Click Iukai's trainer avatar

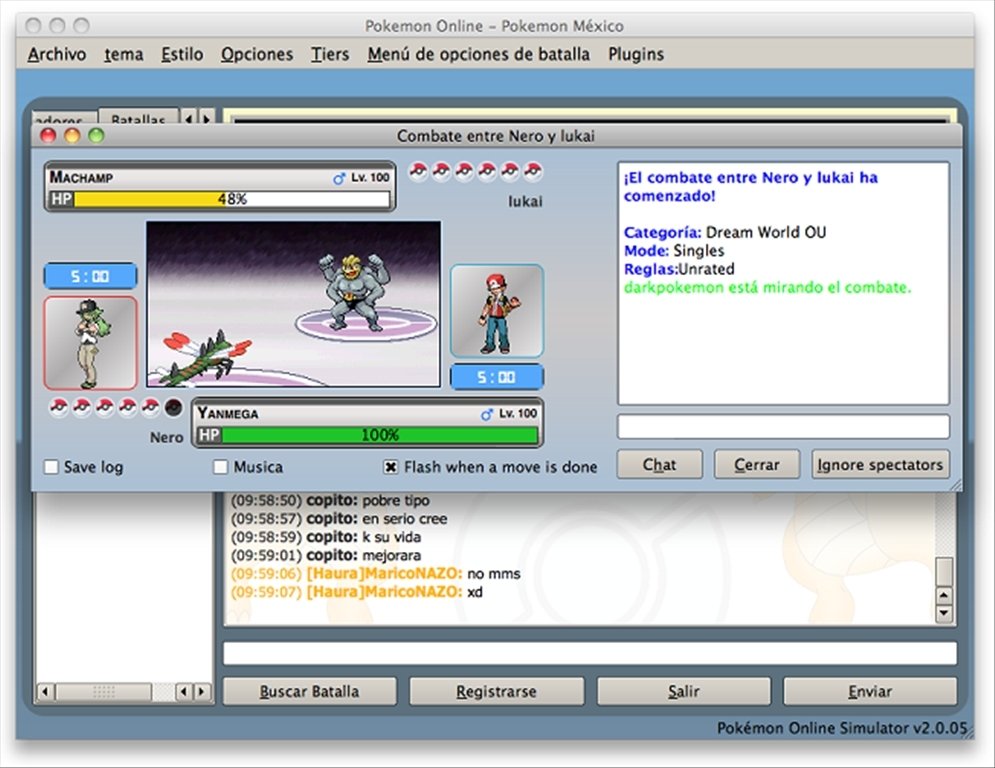click(x=497, y=311)
